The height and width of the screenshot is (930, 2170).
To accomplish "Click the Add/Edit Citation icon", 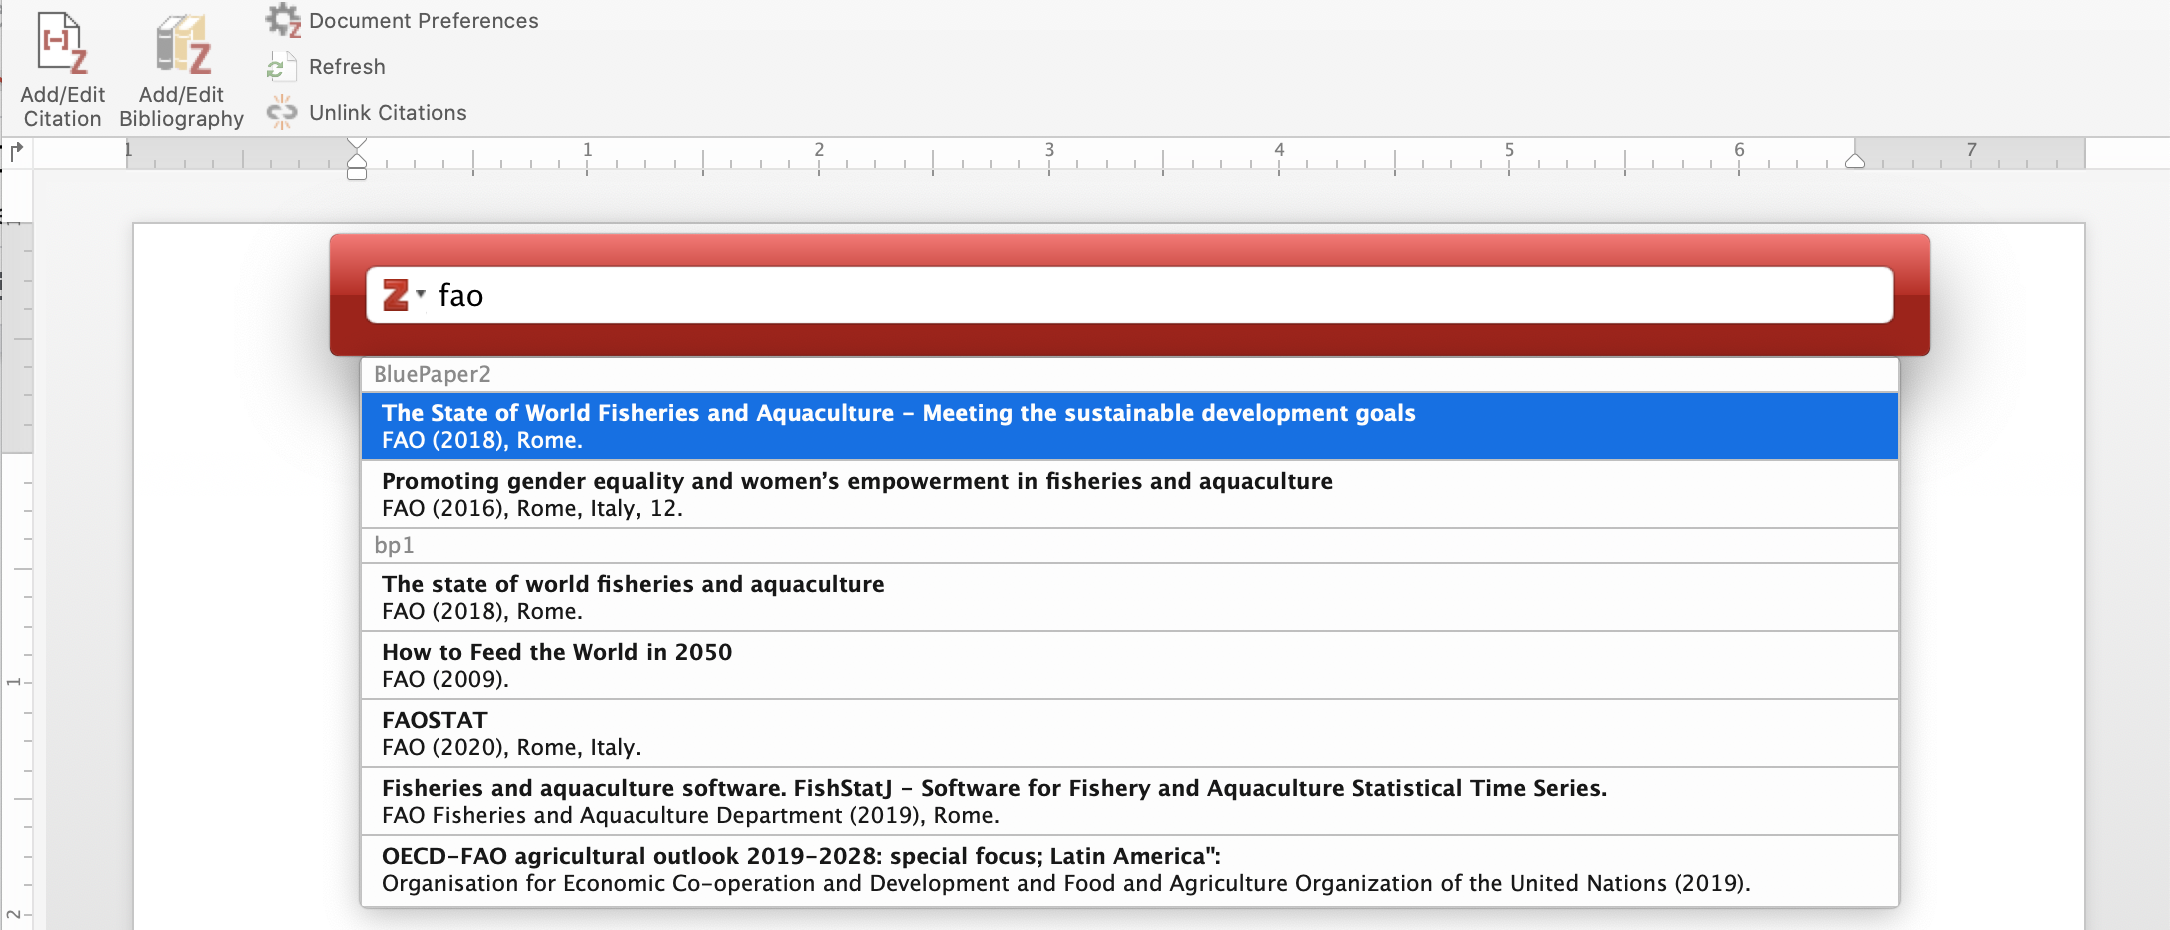I will pyautogui.click(x=62, y=42).
